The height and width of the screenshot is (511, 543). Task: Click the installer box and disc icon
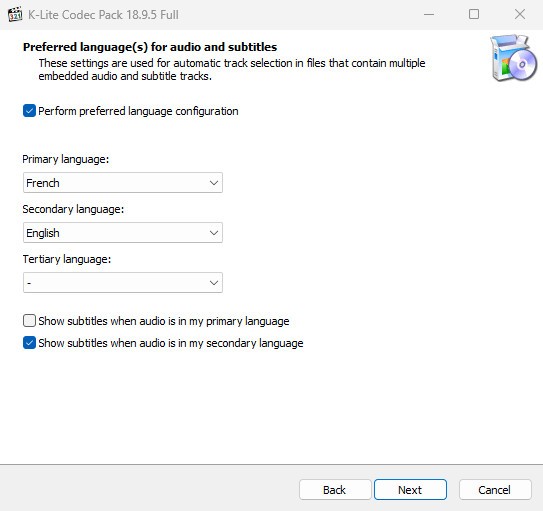513,58
